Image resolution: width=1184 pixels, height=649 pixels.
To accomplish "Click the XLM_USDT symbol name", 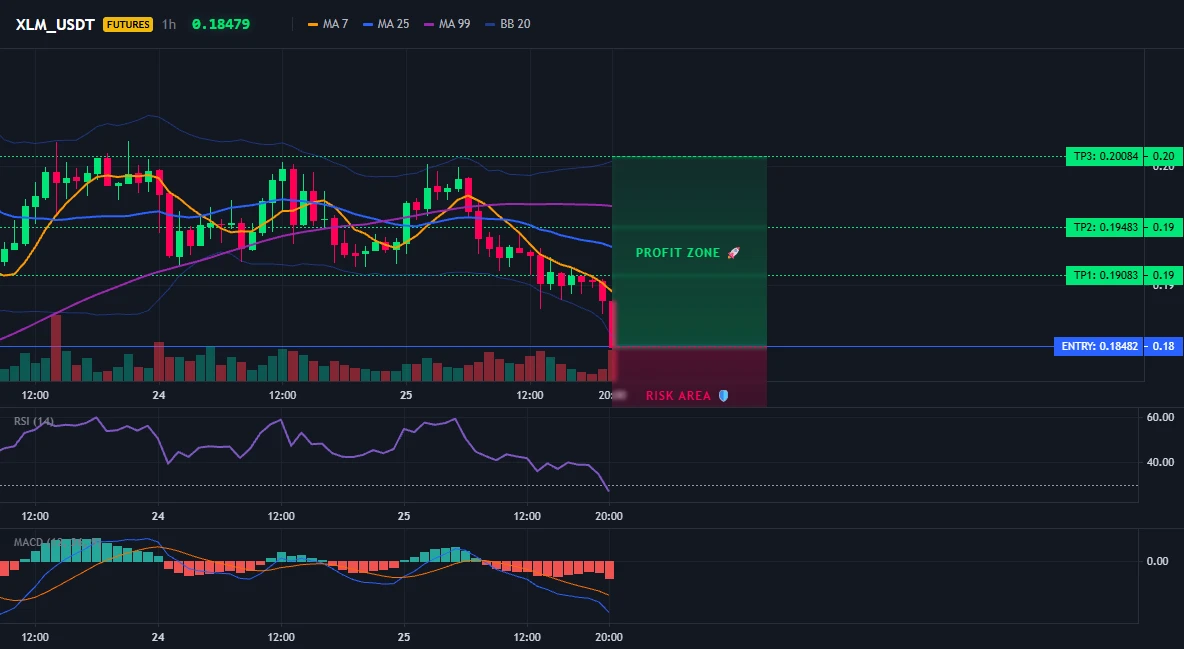I will (x=55, y=24).
